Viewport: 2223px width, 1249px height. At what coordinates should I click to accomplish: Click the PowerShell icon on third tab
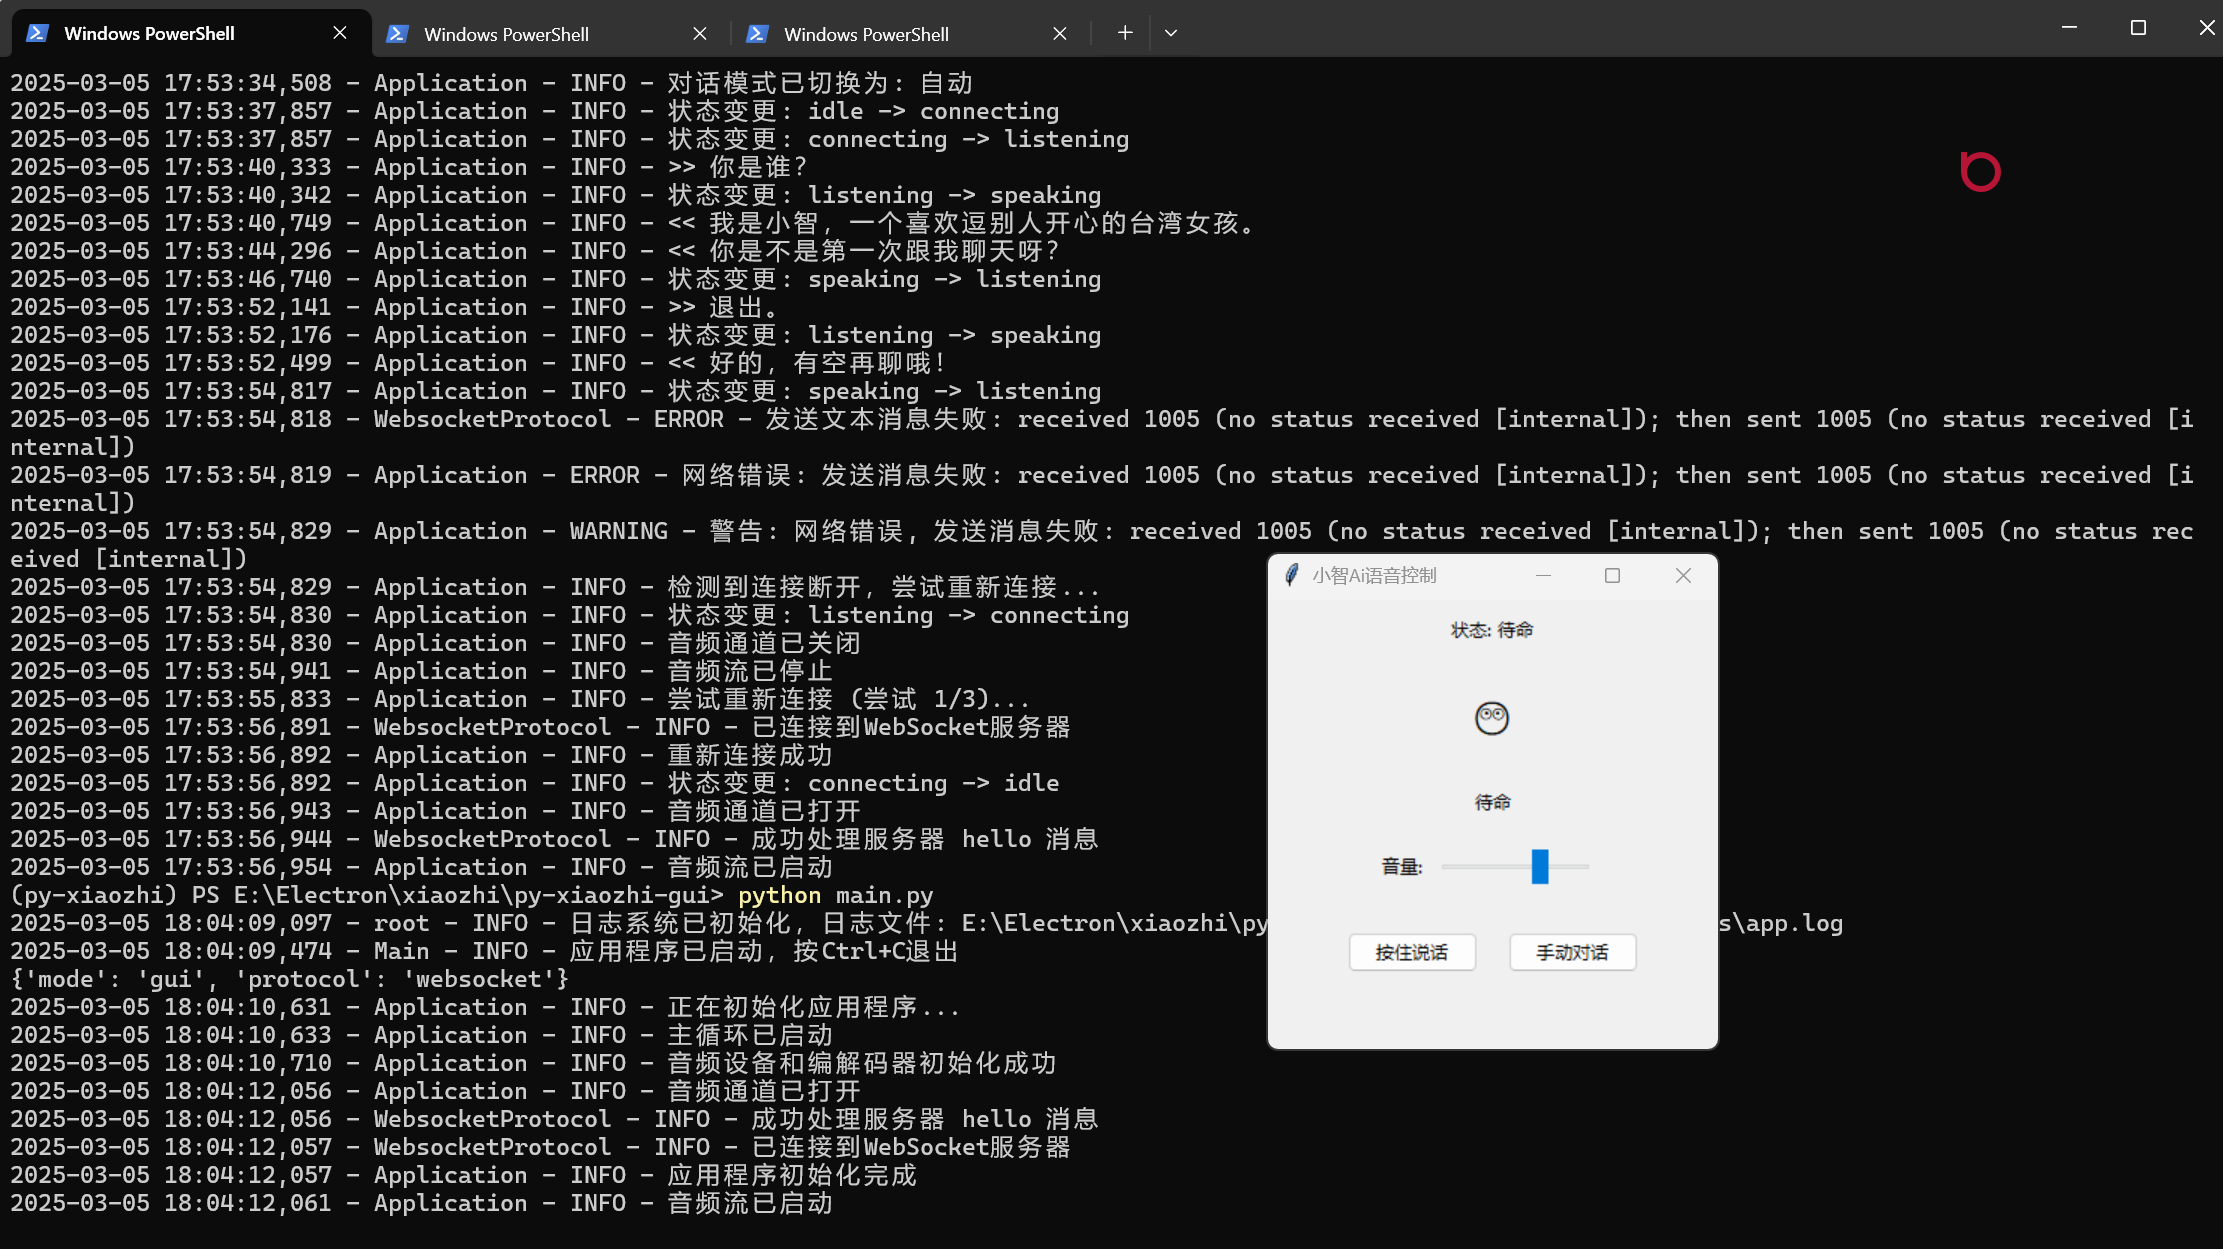click(x=757, y=34)
